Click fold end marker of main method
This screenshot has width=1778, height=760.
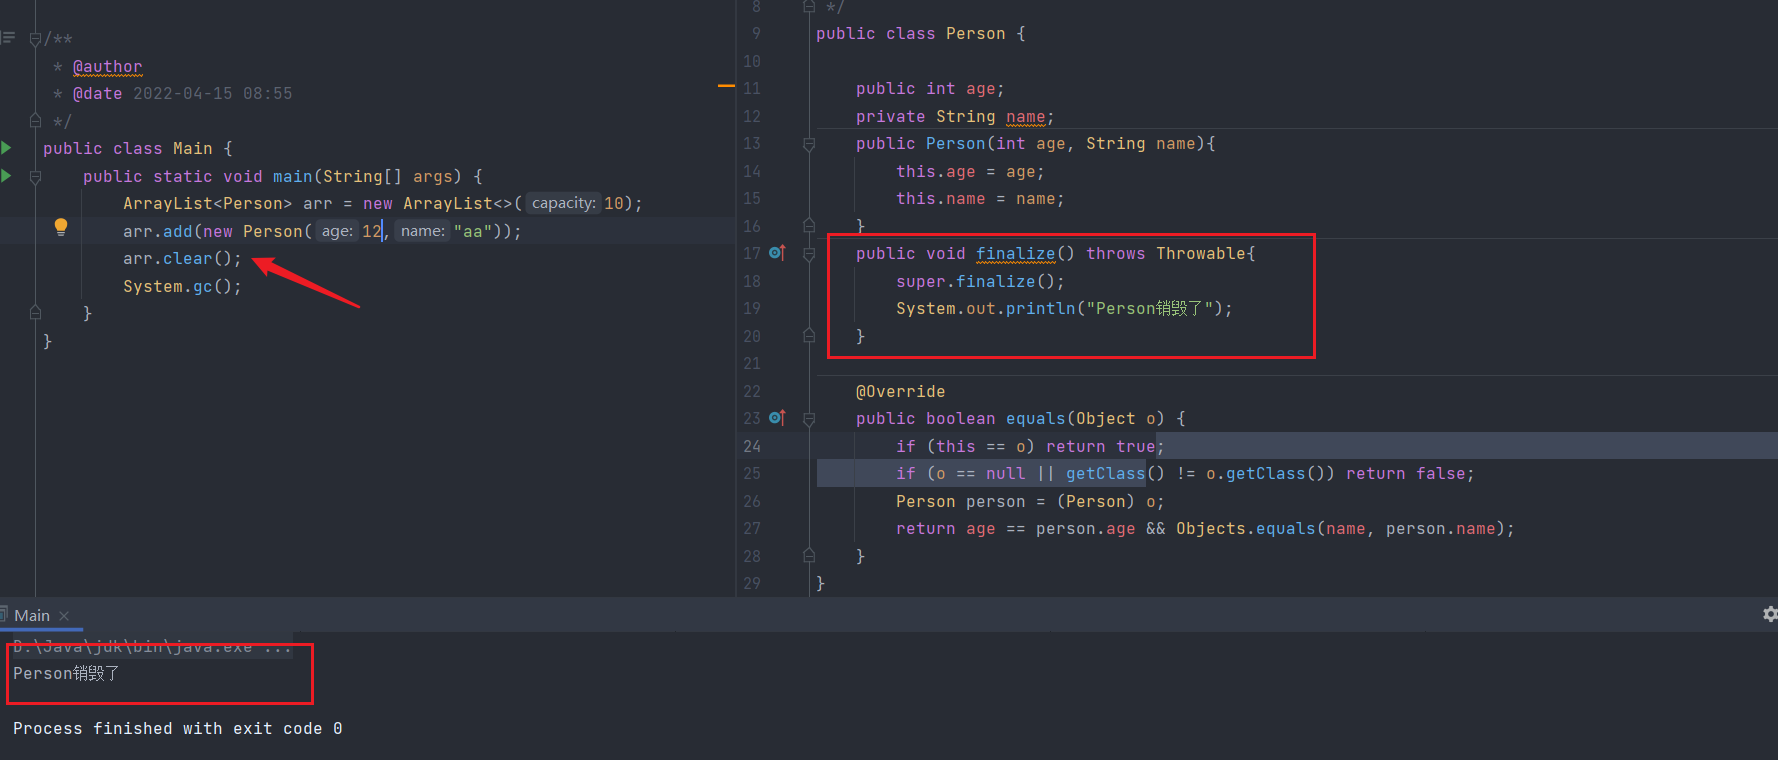(35, 313)
